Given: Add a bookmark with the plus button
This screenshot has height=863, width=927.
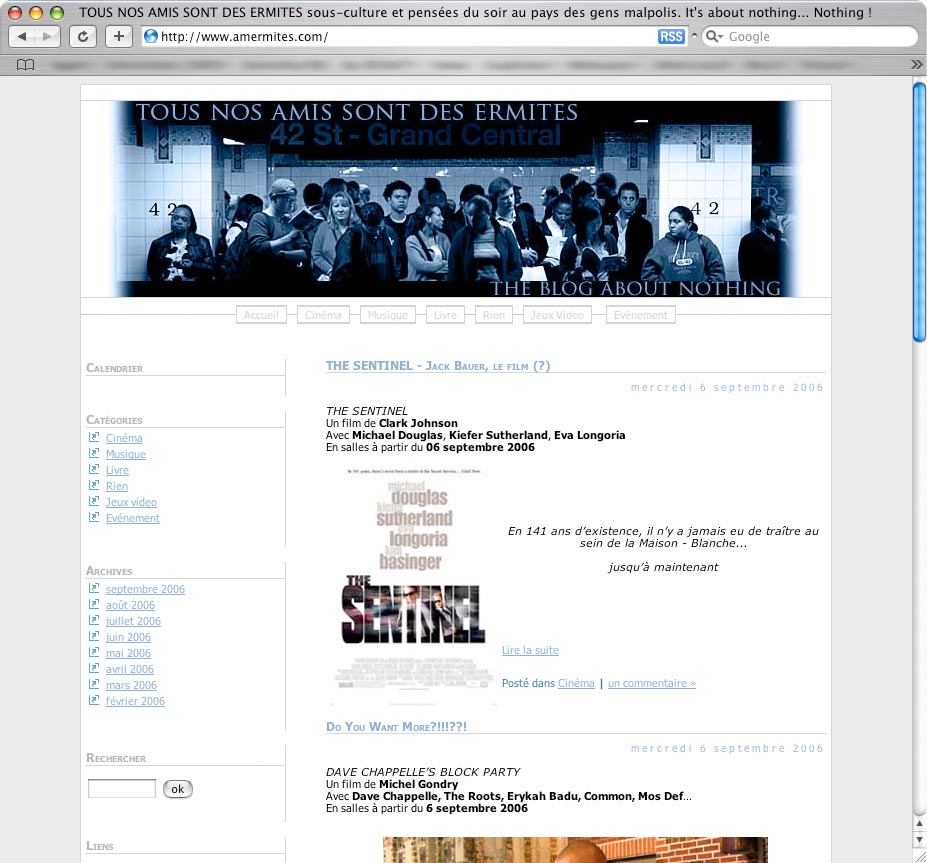Looking at the screenshot, I should click(119, 37).
